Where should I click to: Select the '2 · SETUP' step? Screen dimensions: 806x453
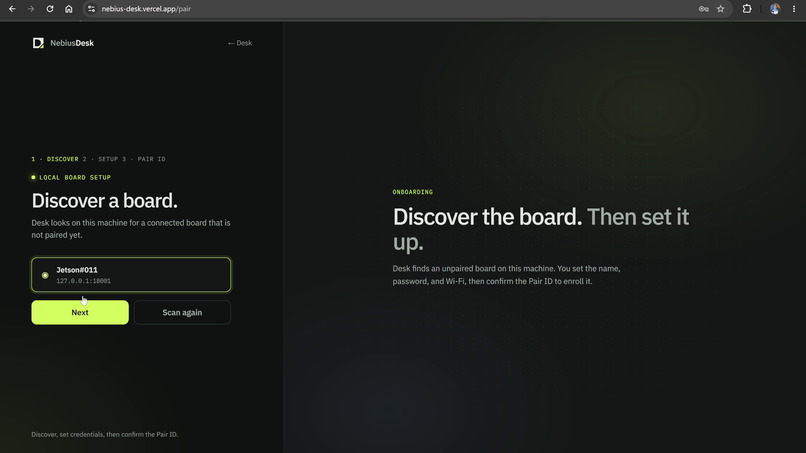100,159
